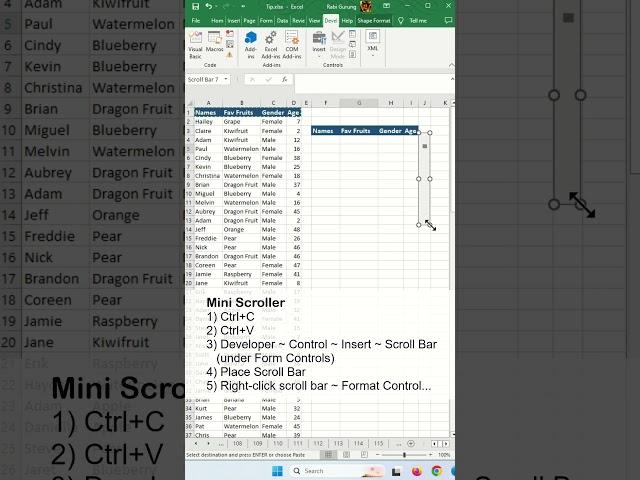Image resolution: width=640 pixels, height=480 pixels.
Task: Customize Quick Access Toolbar dropdown
Action: click(243, 7)
